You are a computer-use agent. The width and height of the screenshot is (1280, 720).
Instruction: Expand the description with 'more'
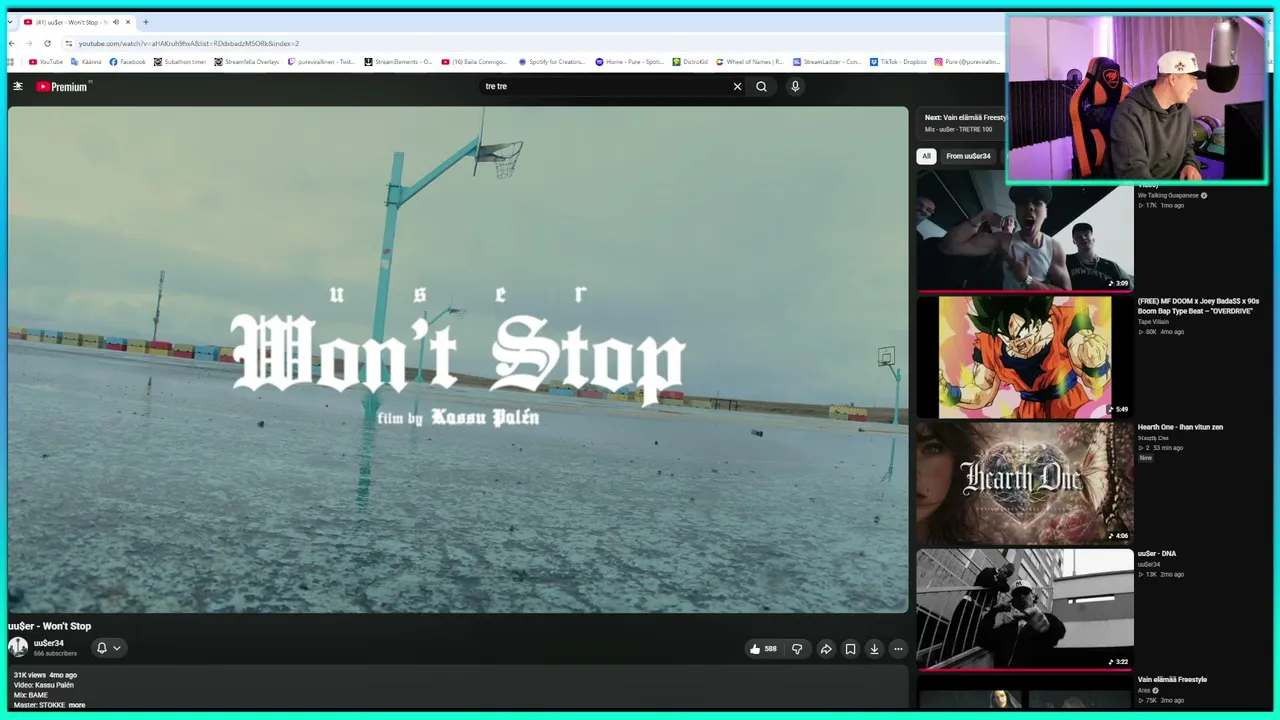tap(77, 705)
